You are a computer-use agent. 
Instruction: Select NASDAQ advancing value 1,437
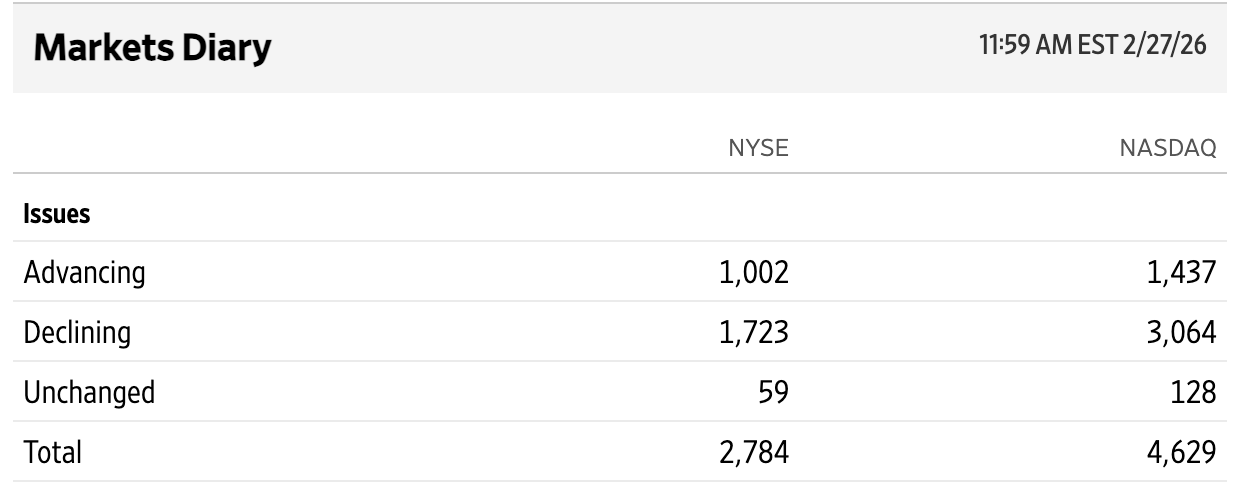pos(1182,272)
